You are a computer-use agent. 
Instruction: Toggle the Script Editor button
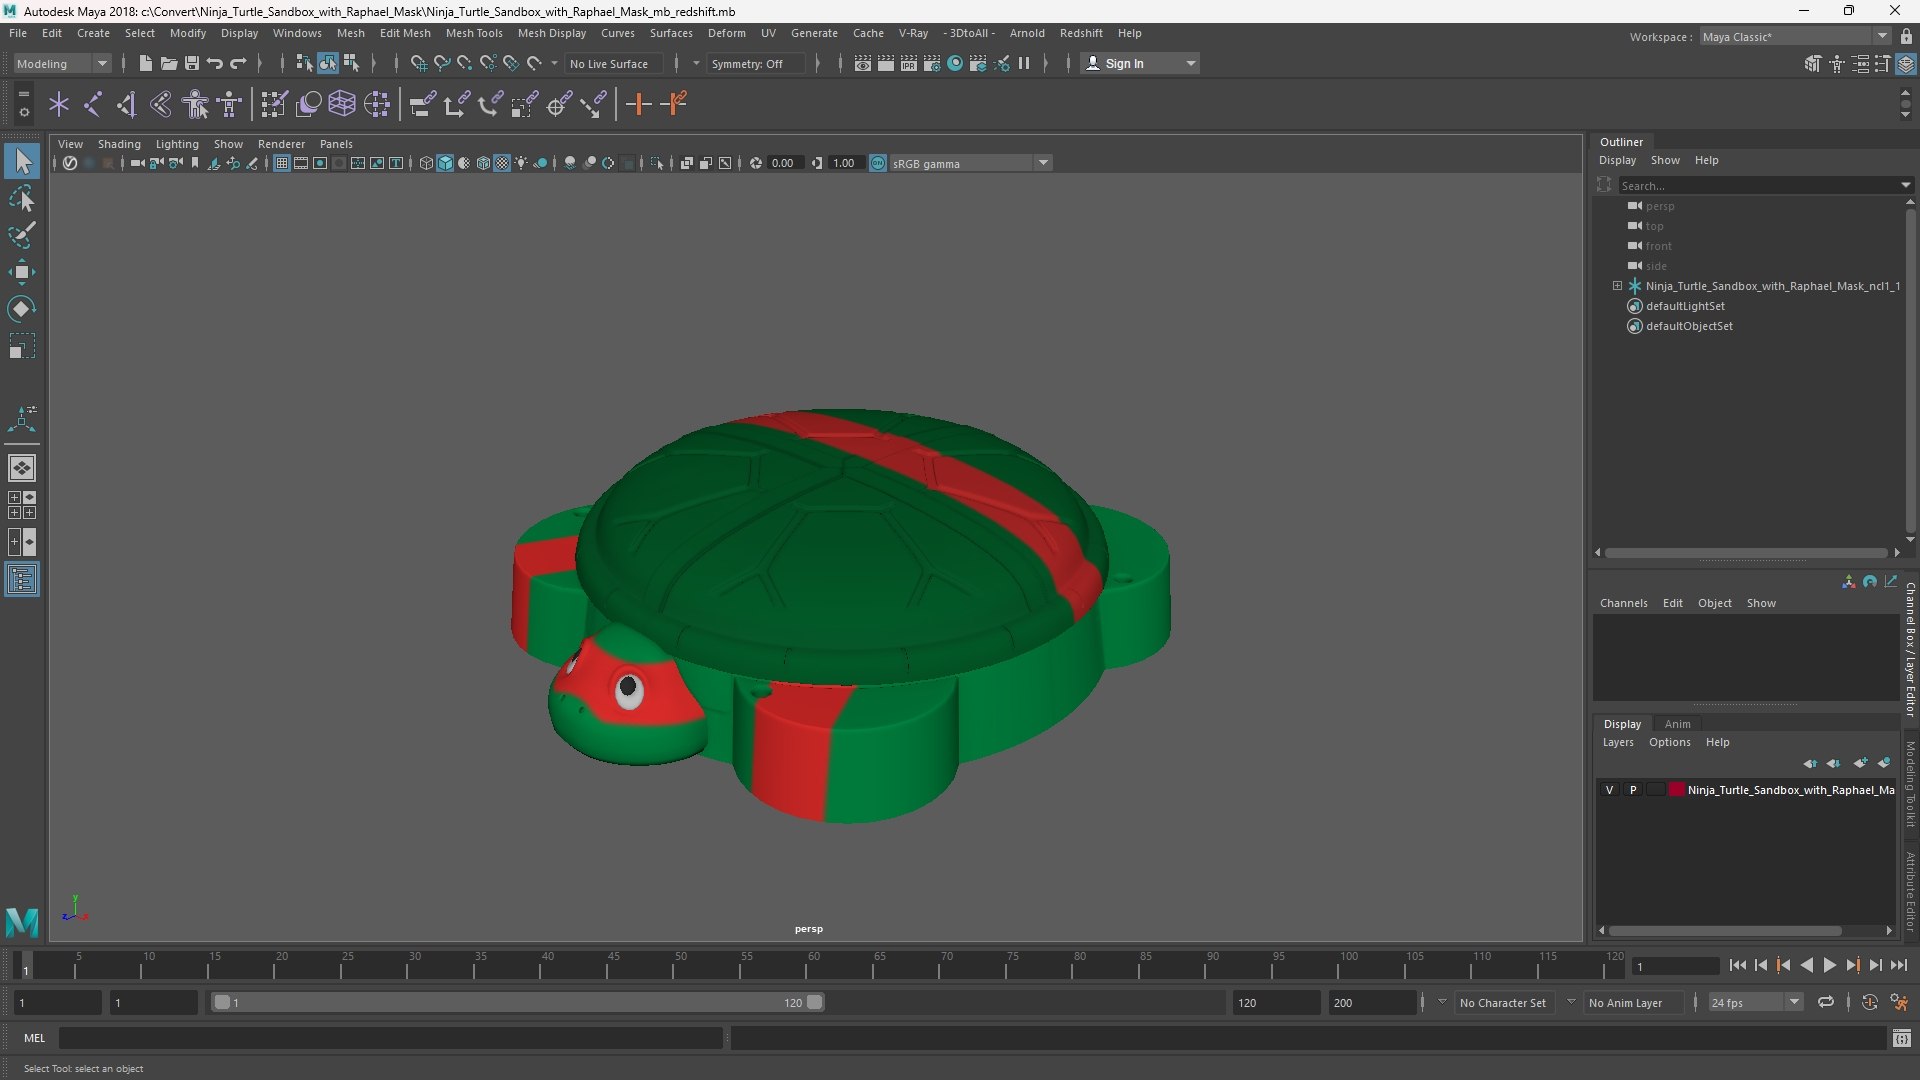click(x=1901, y=1039)
